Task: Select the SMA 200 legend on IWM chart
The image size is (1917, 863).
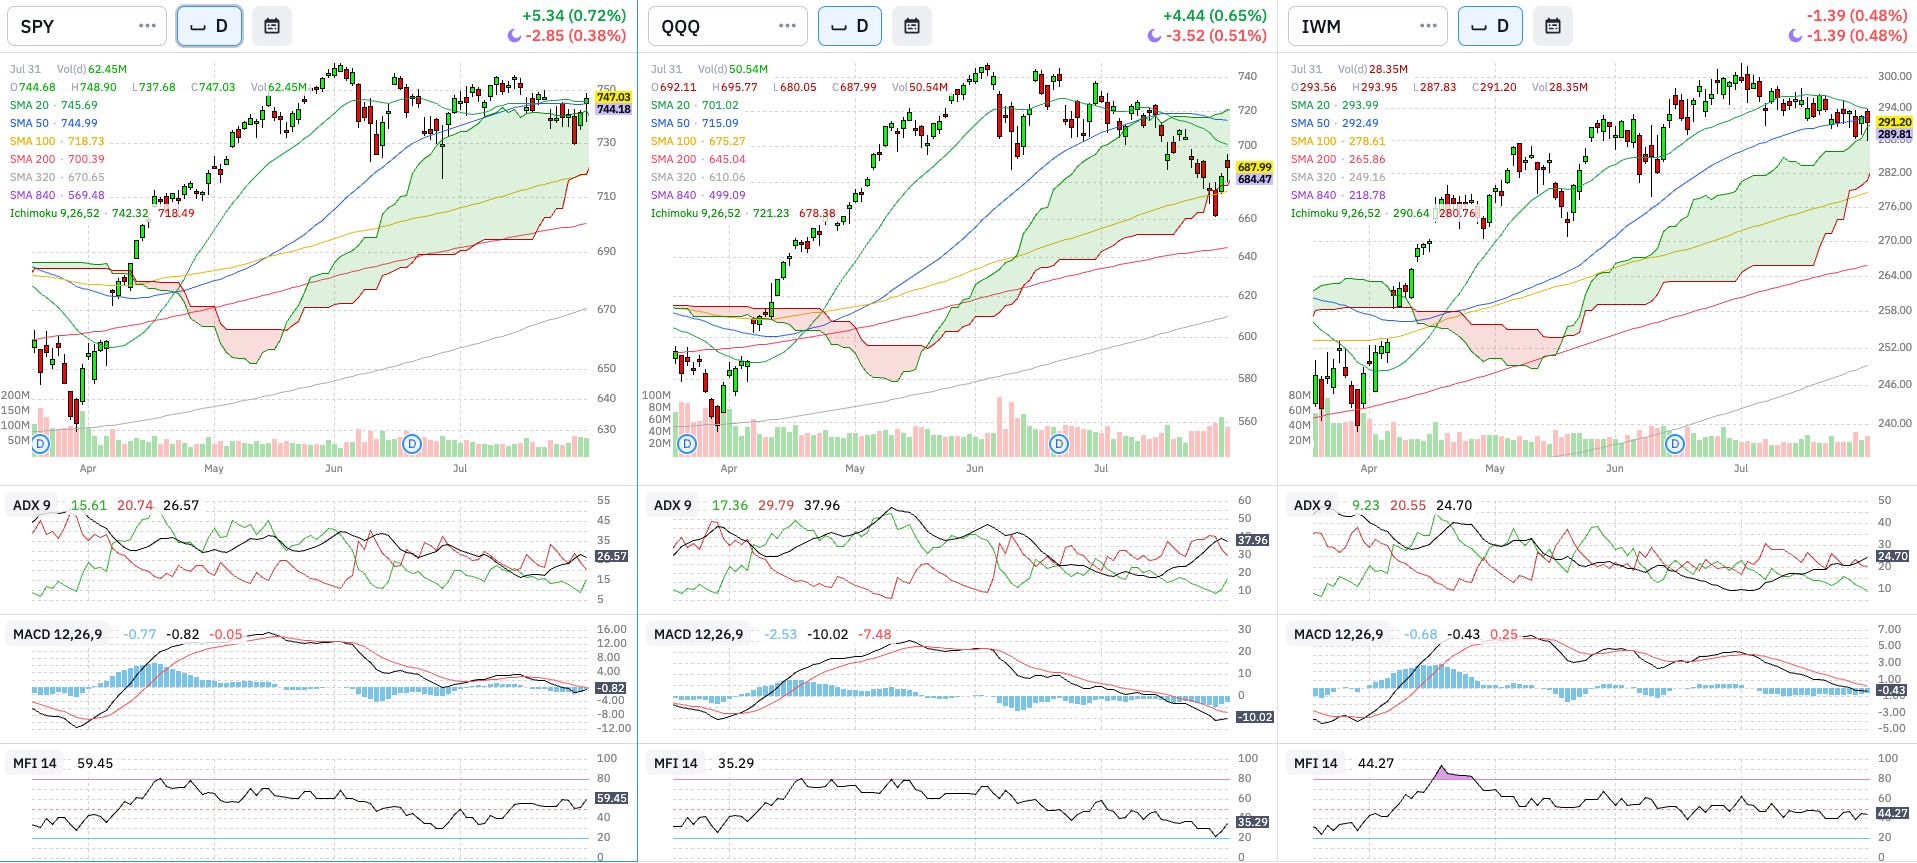Action: (1338, 159)
